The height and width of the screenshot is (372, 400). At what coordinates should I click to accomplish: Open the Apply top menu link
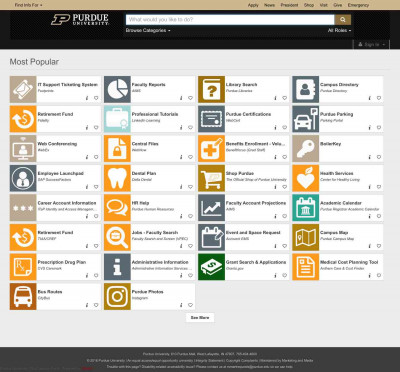253,5
